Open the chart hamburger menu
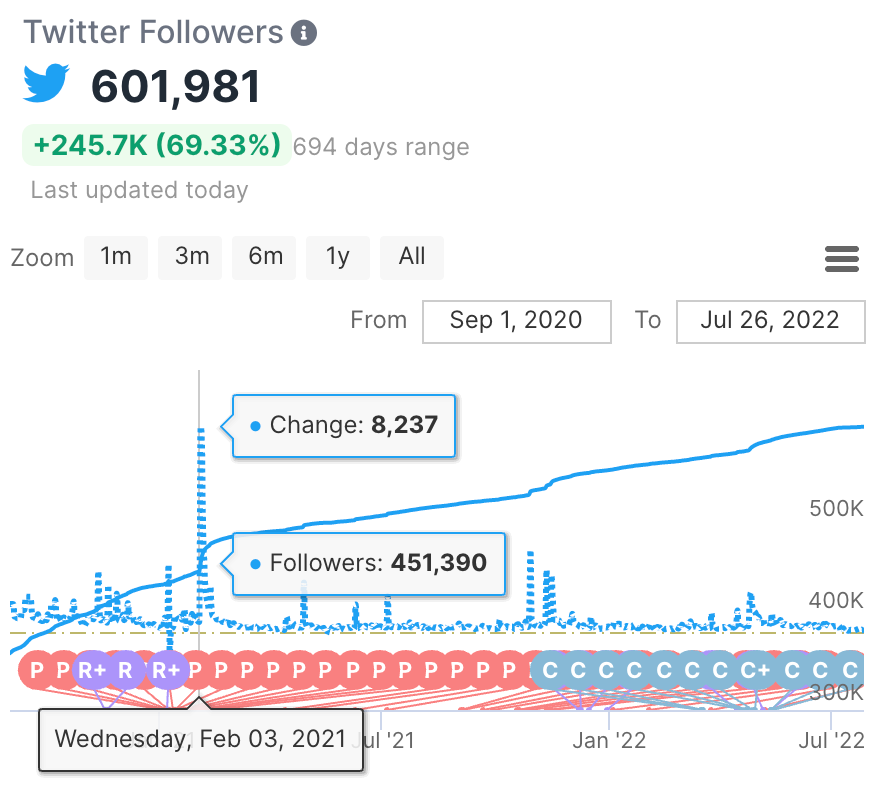The image size is (882, 788). [x=842, y=259]
